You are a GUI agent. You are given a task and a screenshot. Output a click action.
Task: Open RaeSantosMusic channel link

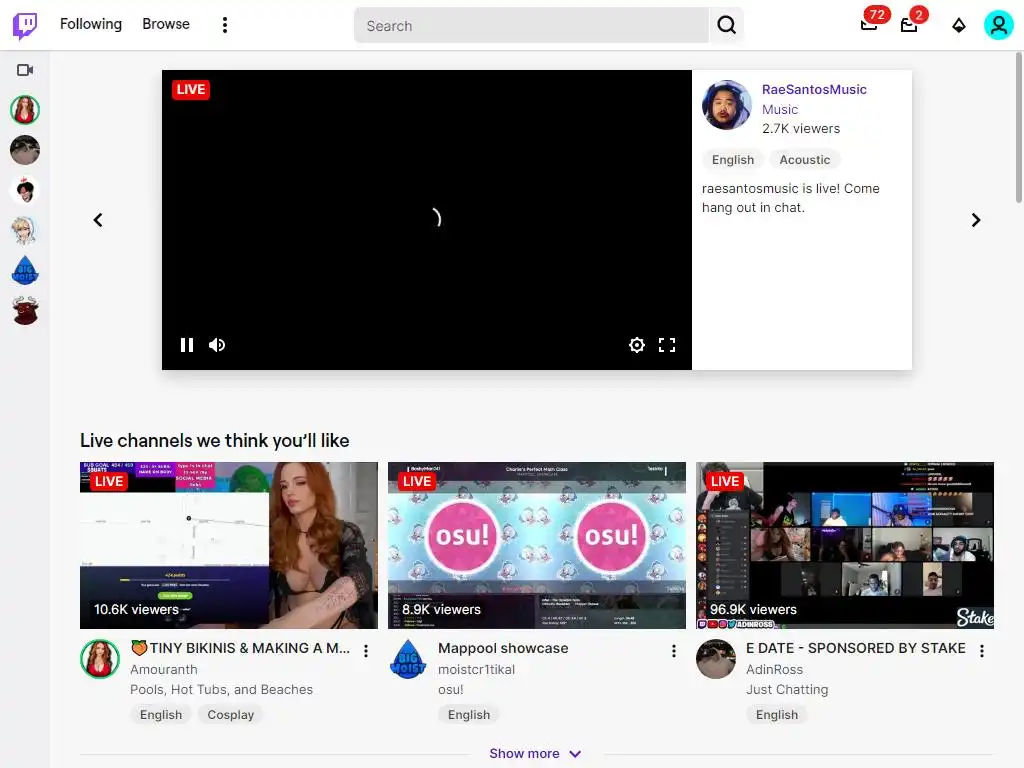point(814,89)
